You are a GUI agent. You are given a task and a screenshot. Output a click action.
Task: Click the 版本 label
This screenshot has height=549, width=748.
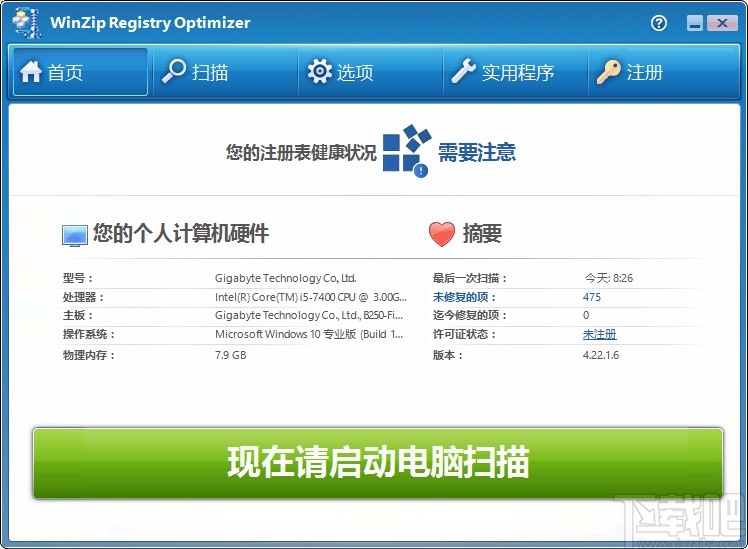click(x=447, y=355)
